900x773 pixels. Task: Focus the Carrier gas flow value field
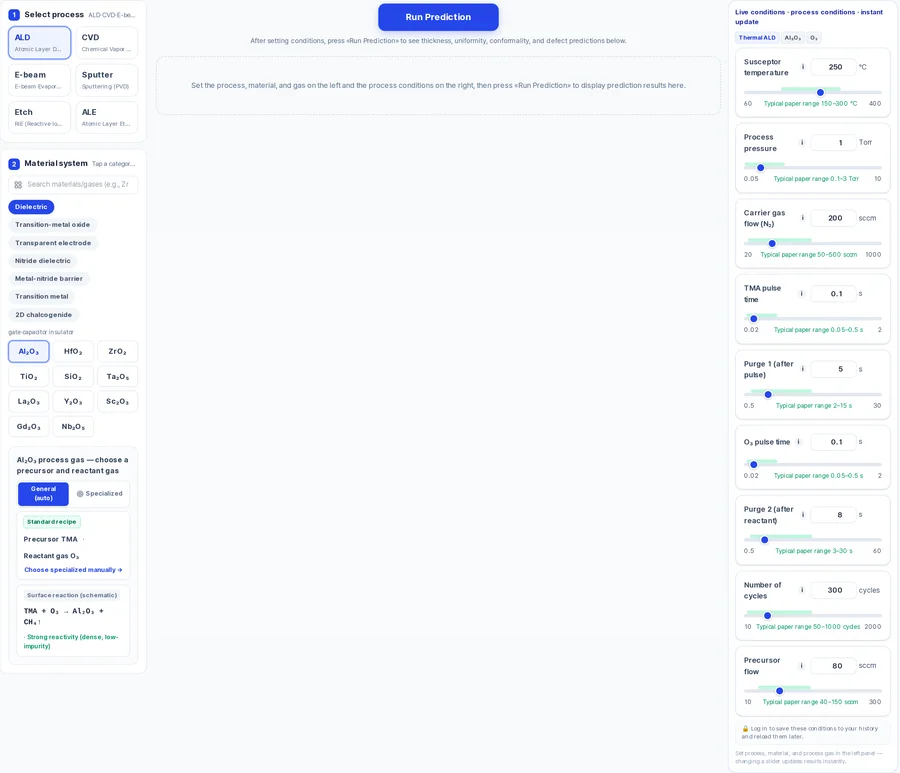point(833,218)
